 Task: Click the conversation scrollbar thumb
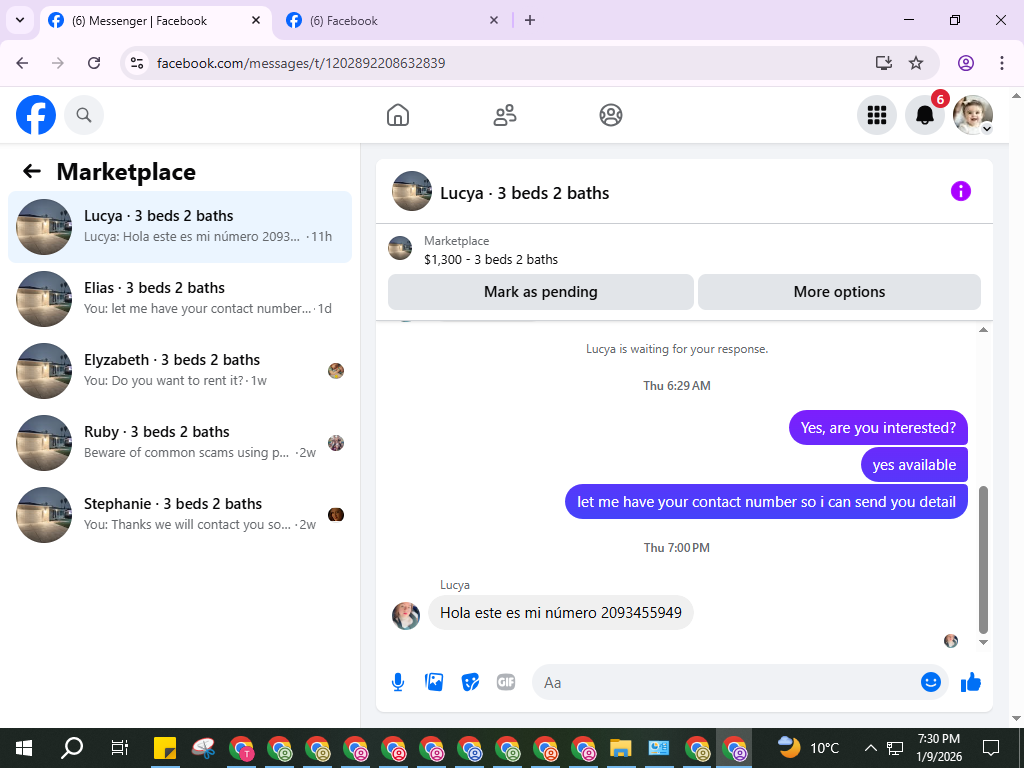coord(984,559)
